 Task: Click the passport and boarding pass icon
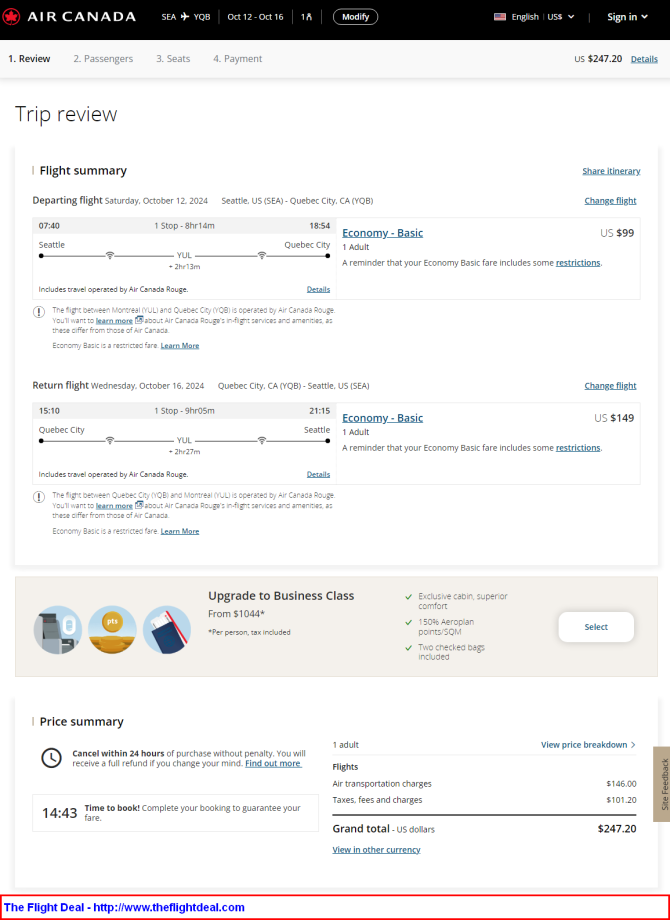167,630
